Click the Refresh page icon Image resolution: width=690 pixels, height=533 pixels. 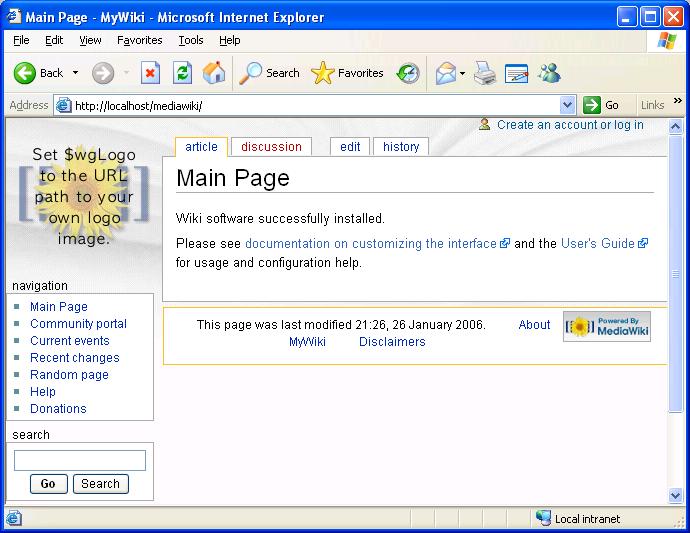coord(182,73)
